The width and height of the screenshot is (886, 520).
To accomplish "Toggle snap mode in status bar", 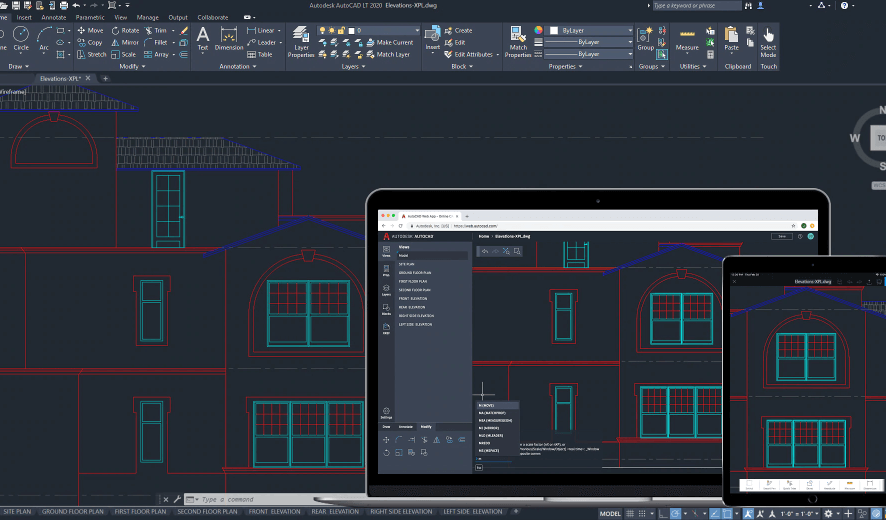I will tap(642, 514).
